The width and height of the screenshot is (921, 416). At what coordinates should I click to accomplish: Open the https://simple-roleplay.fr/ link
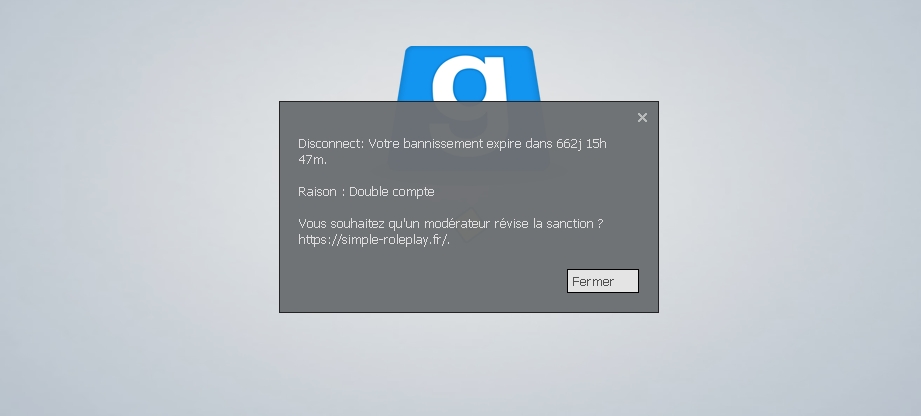point(374,240)
